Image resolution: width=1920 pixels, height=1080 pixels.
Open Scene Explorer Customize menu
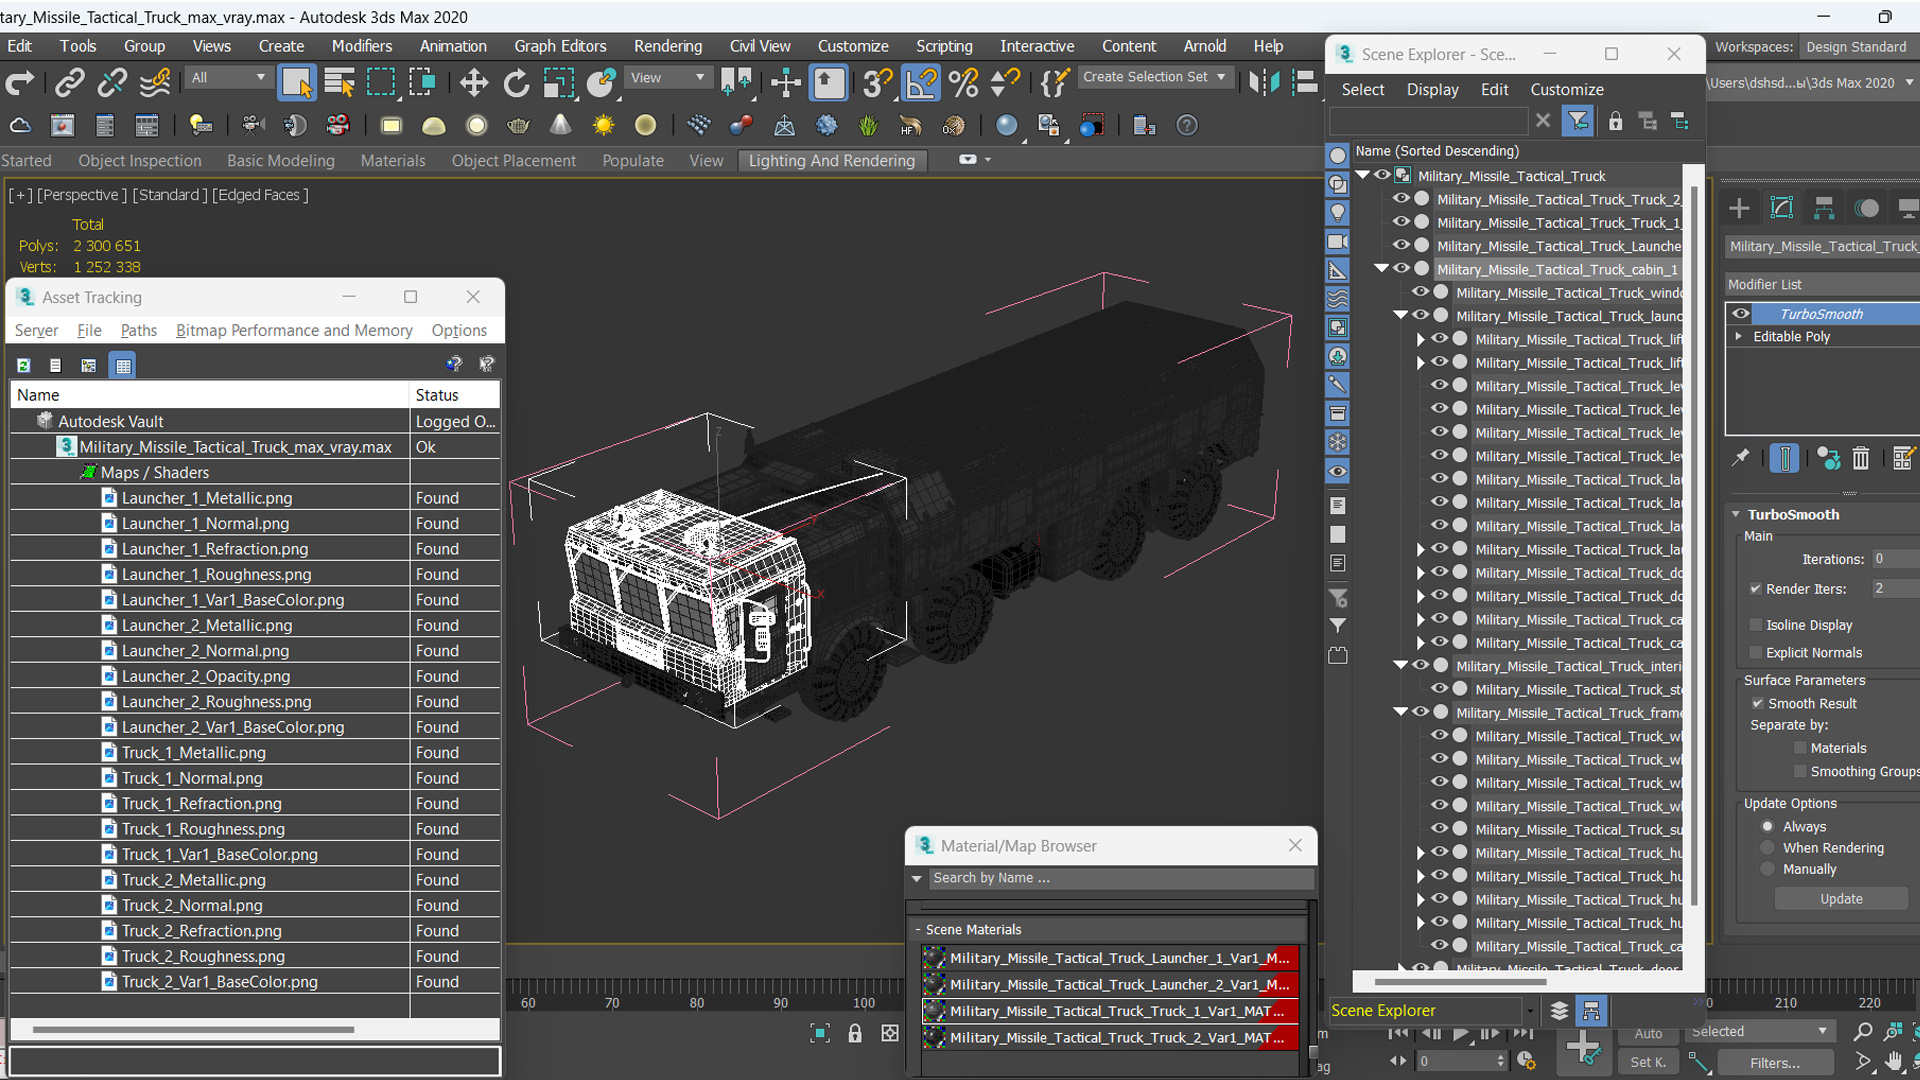[x=1567, y=89]
